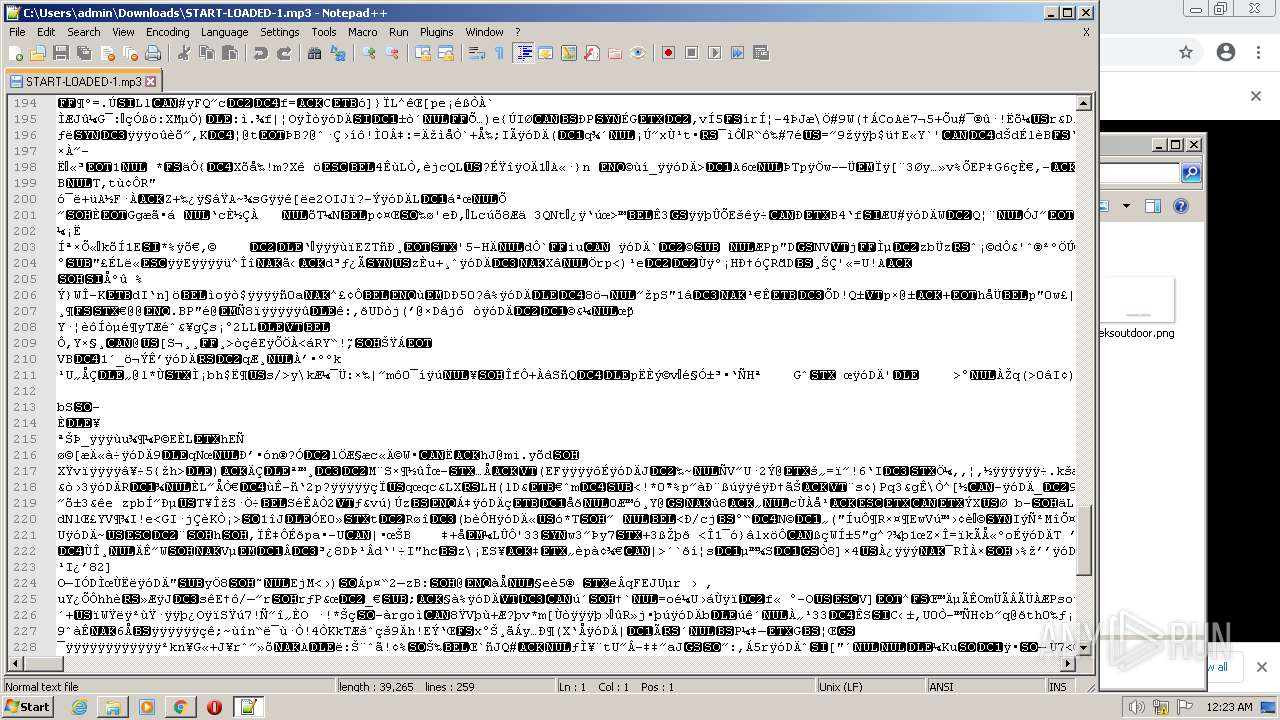Open the Function List toolbar icon
The image size is (1280, 720).
tap(592, 53)
